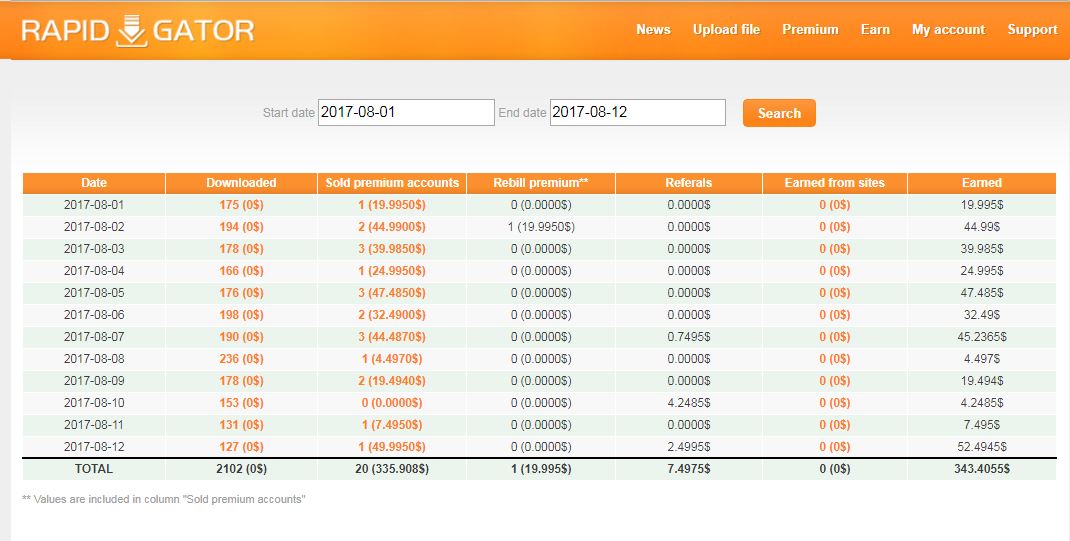Viewport: 1070px width, 541px height.
Task: Click the Sold premium accounts column header
Action: 392,183
